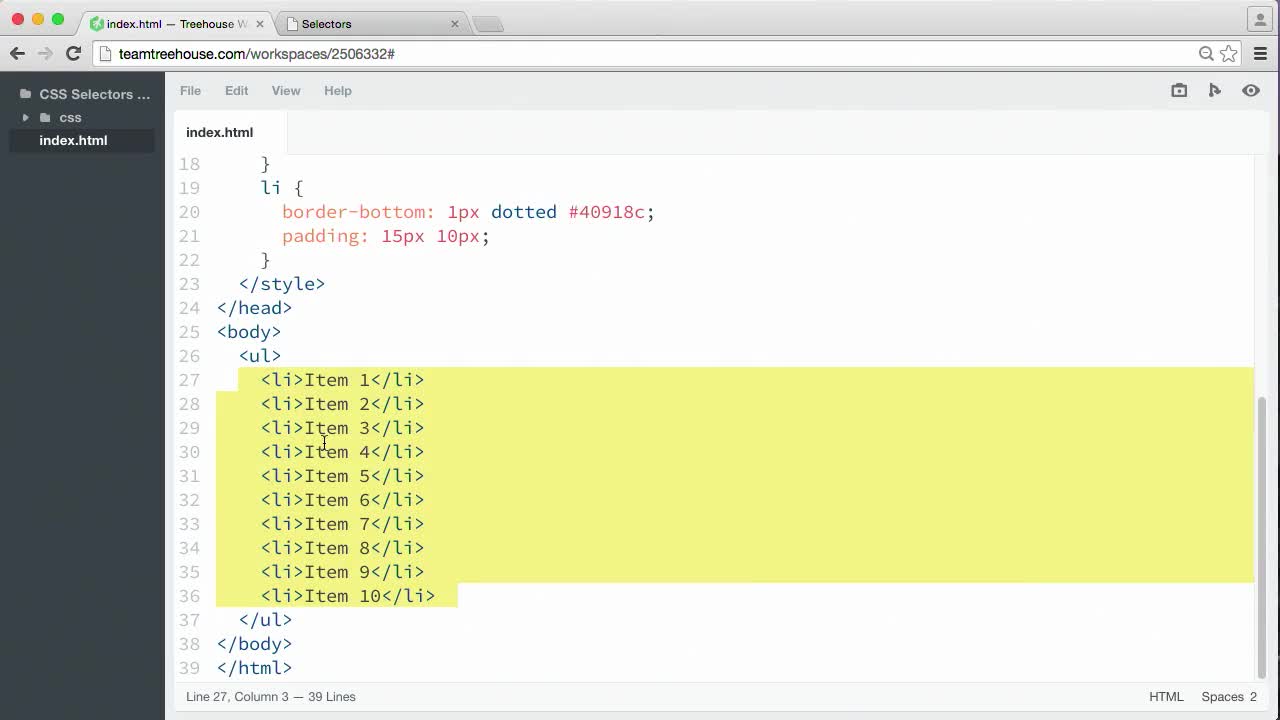The width and height of the screenshot is (1280, 720).
Task: Reload the page with the refresh icon
Action: pos(73,53)
